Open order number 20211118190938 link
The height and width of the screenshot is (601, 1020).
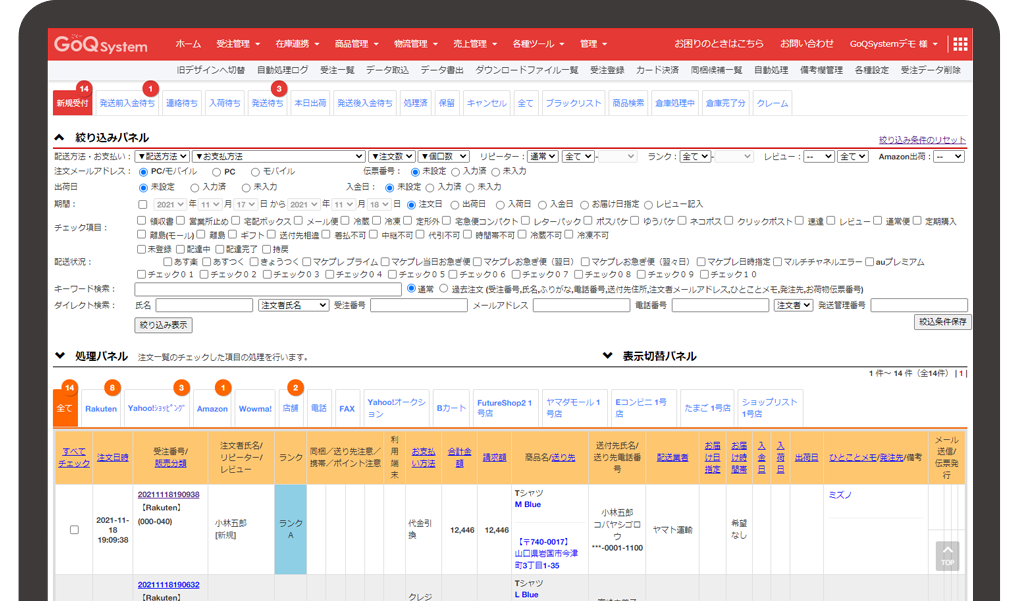tap(168, 494)
